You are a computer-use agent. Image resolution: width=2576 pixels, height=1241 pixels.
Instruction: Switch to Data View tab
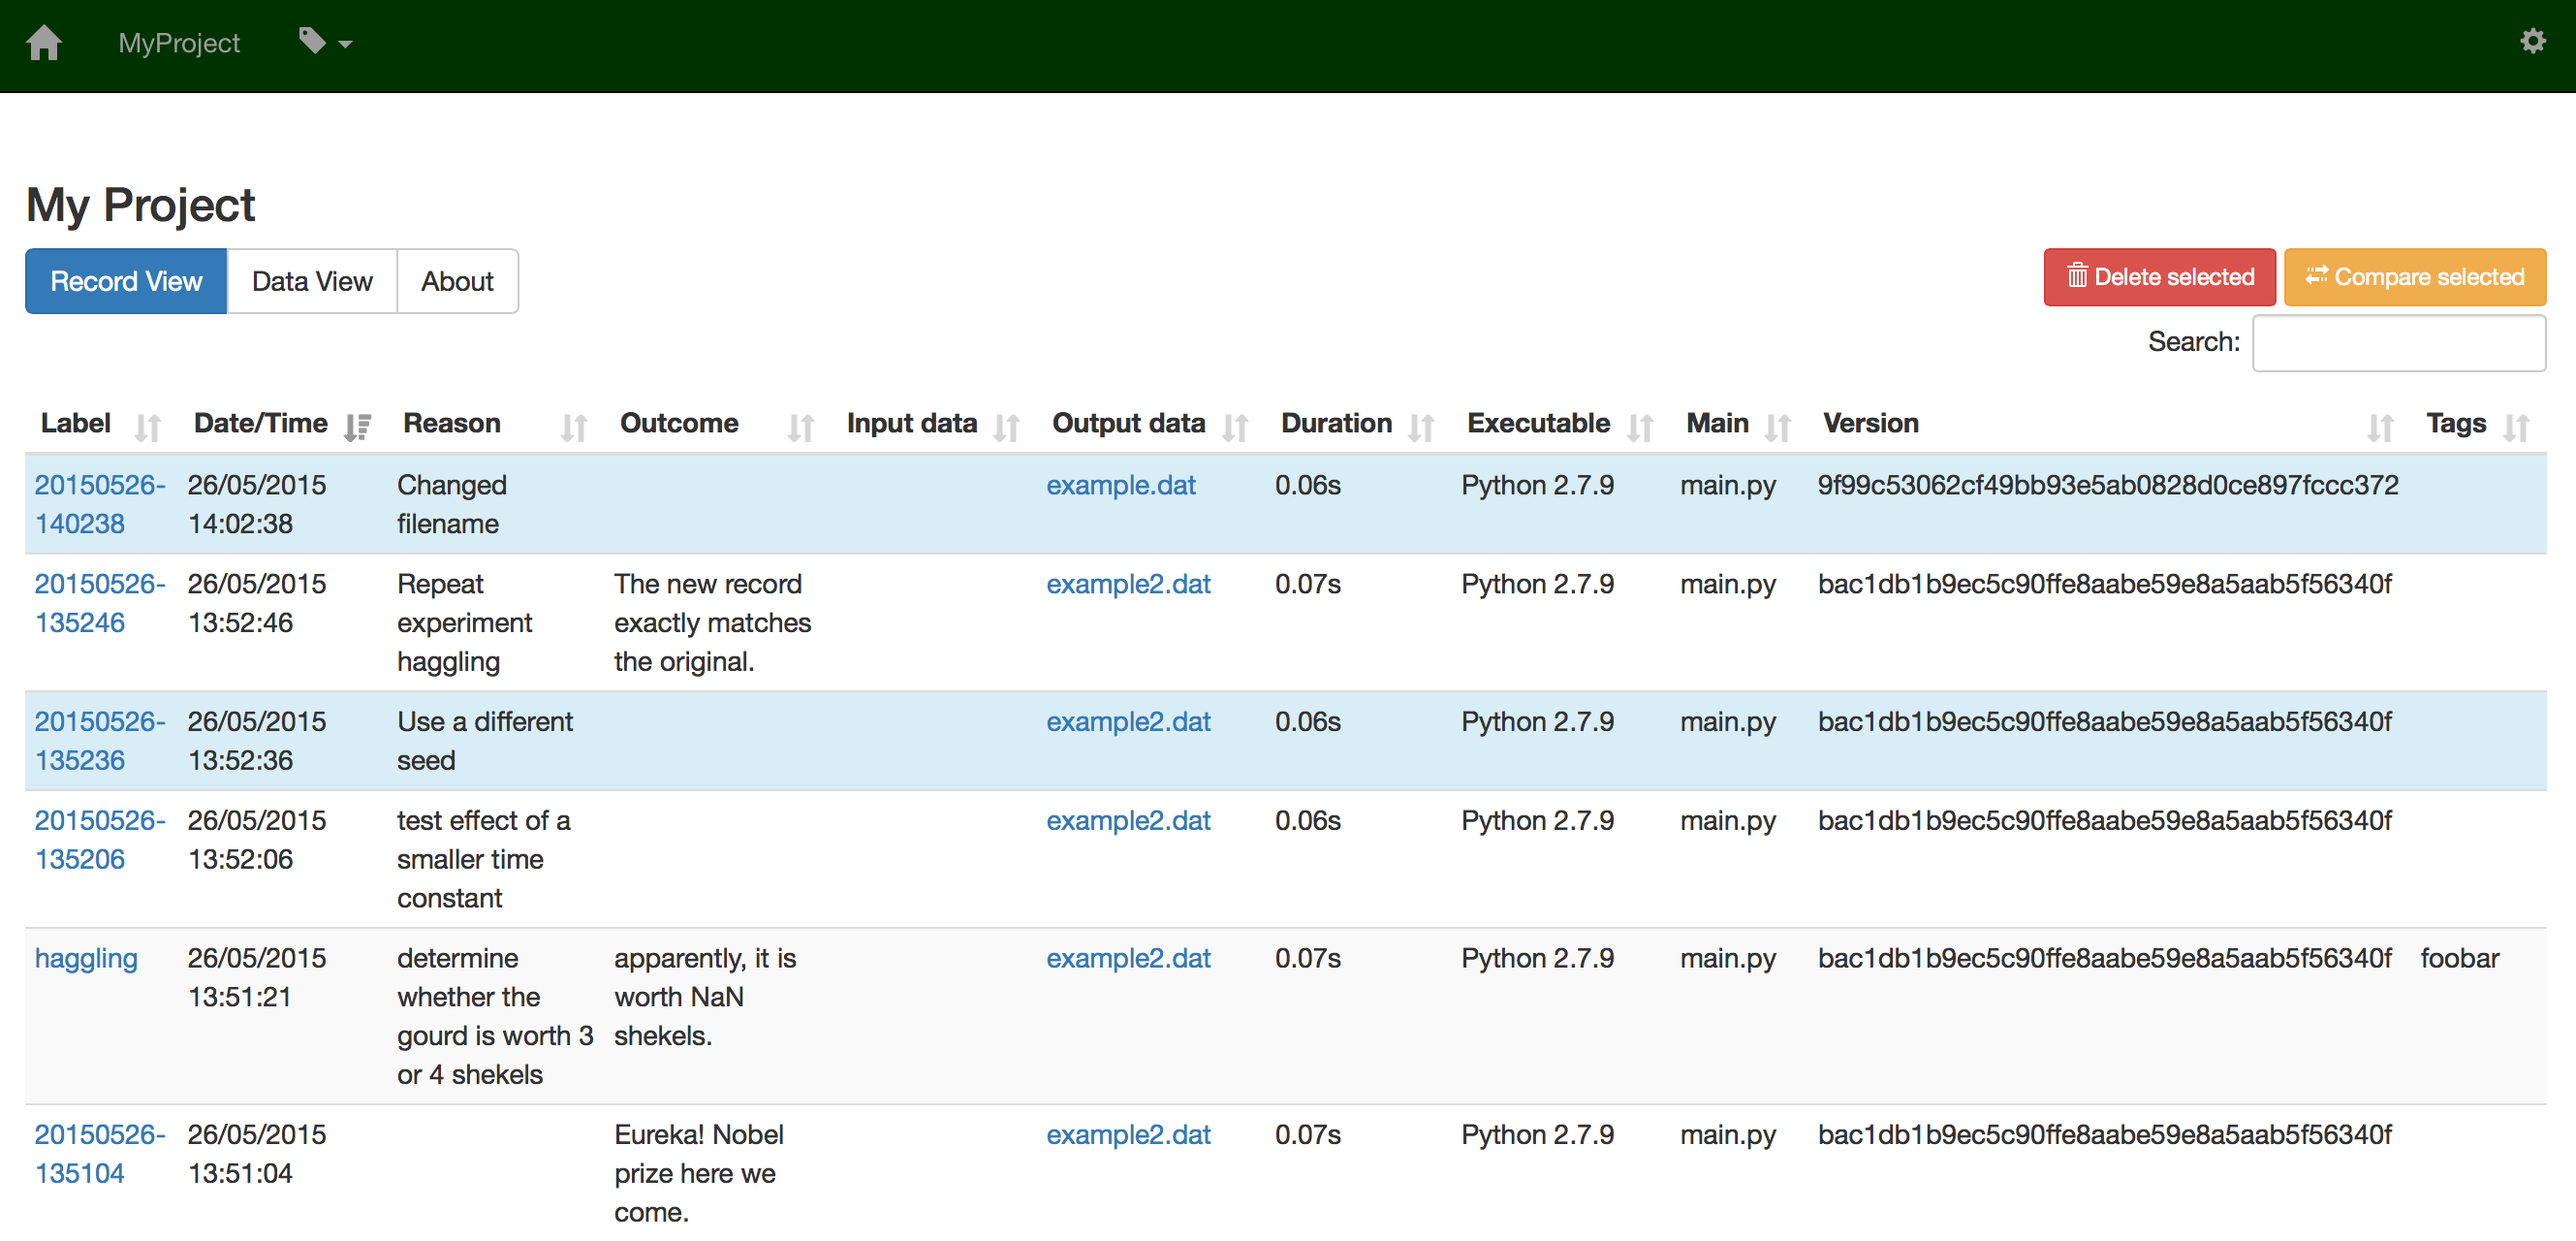pyautogui.click(x=312, y=281)
